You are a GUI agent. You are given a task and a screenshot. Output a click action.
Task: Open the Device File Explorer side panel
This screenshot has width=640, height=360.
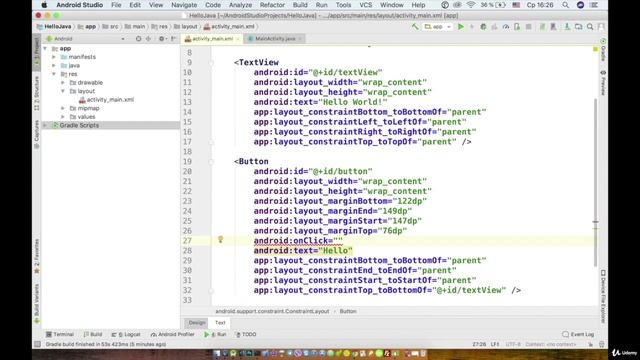point(603,296)
